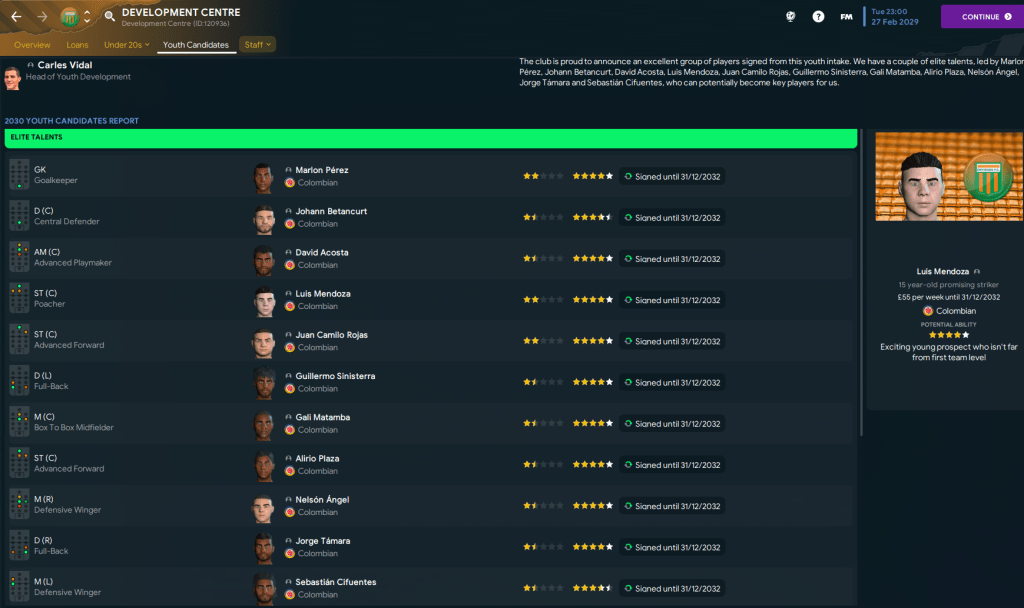Click the FM menu logo
Image resolution: width=1024 pixels, height=608 pixels.
tap(846, 17)
